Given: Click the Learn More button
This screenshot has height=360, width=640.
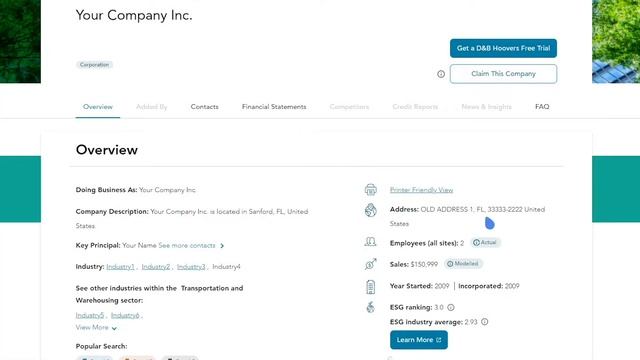Looking at the screenshot, I should point(419,340).
